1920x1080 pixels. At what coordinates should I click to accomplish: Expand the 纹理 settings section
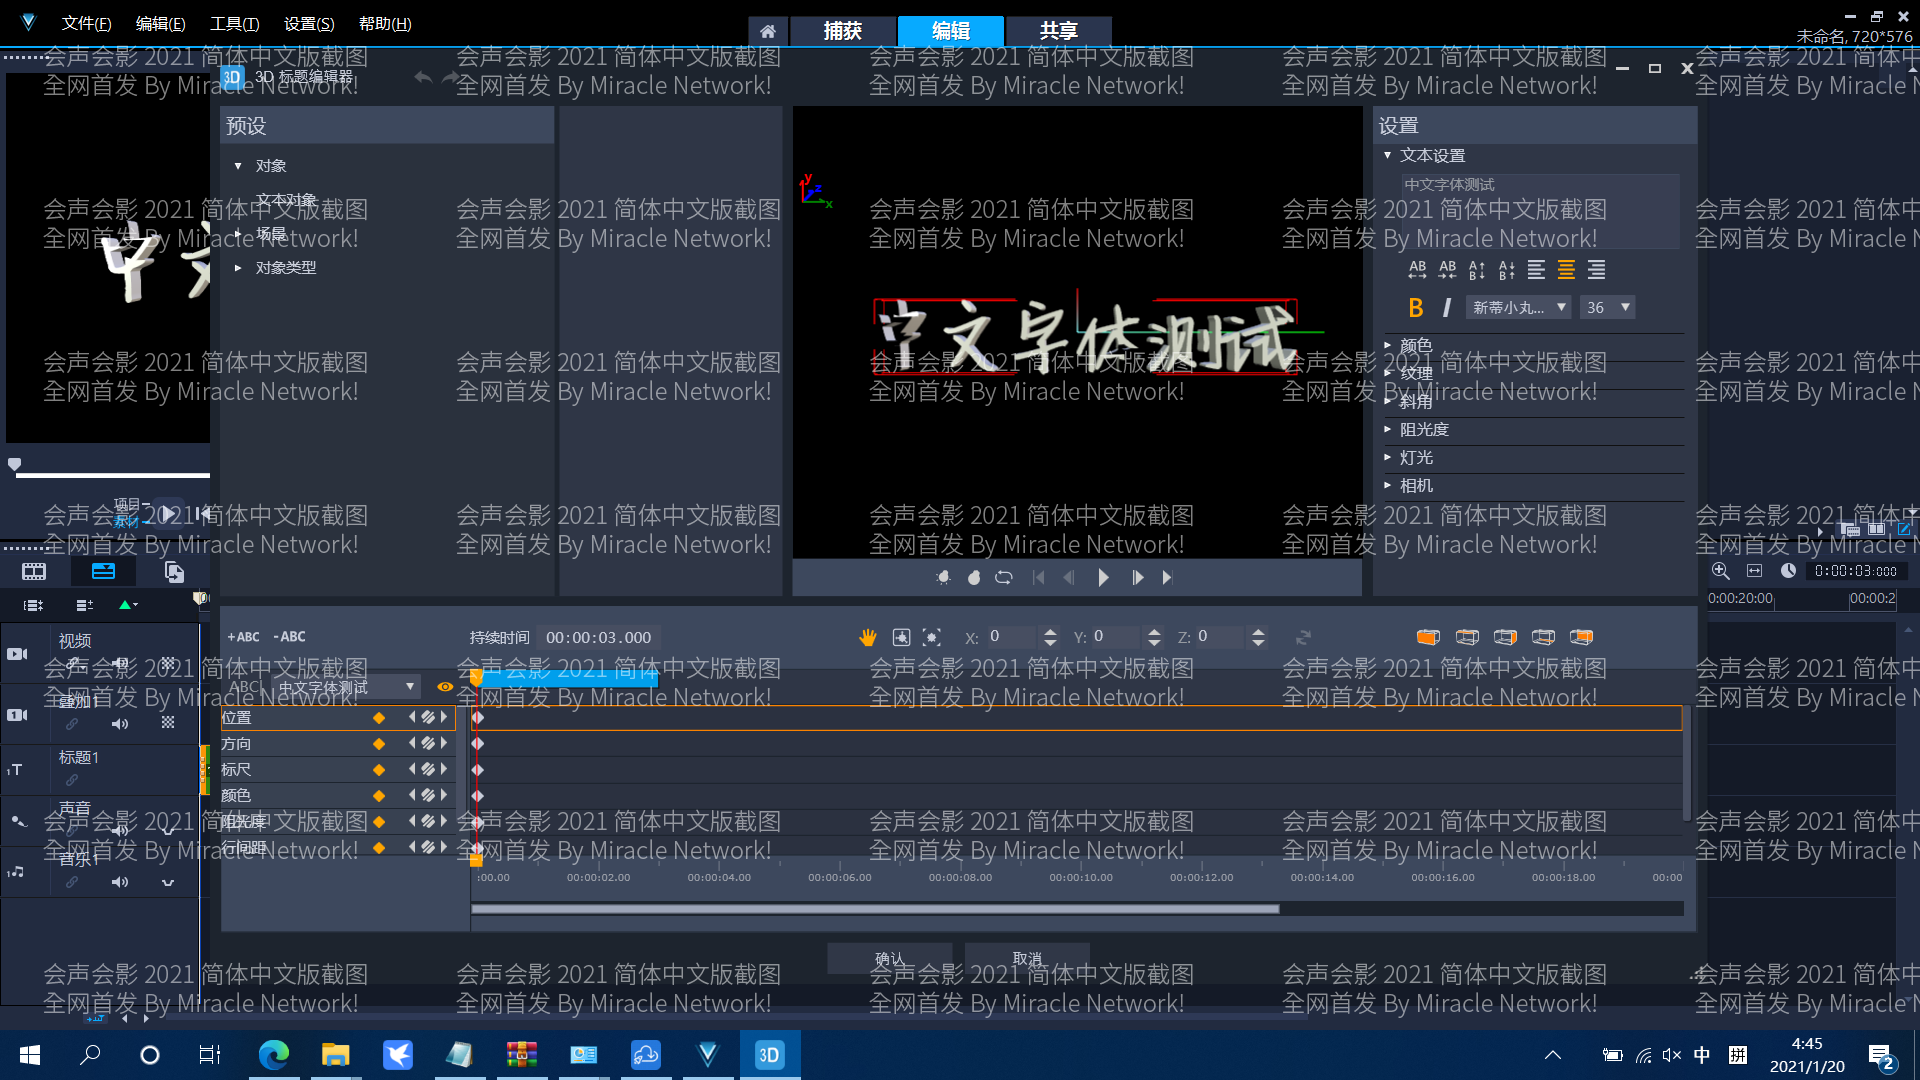[1388, 373]
